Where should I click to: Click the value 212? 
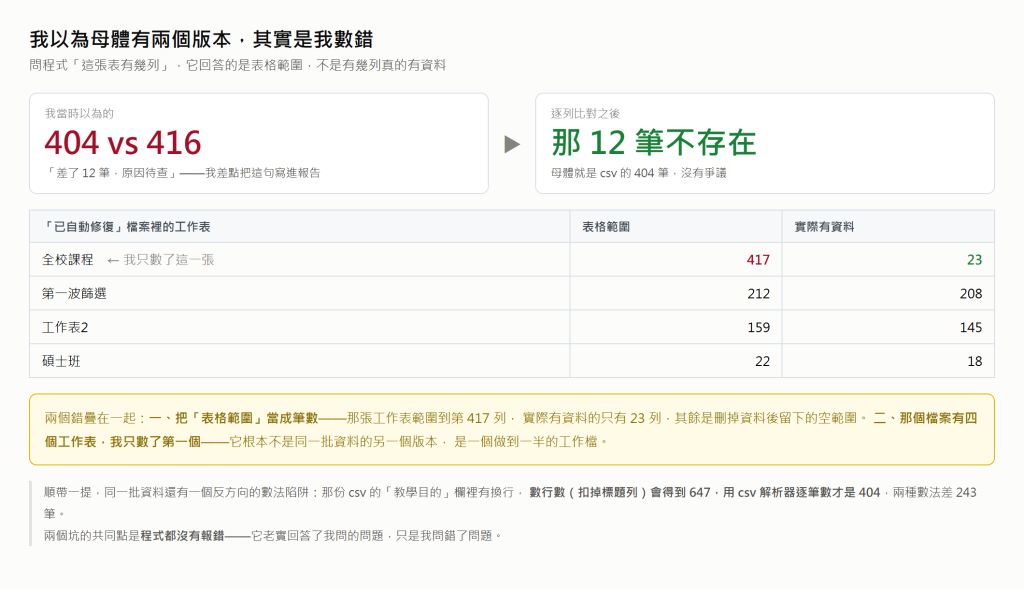[758, 294]
